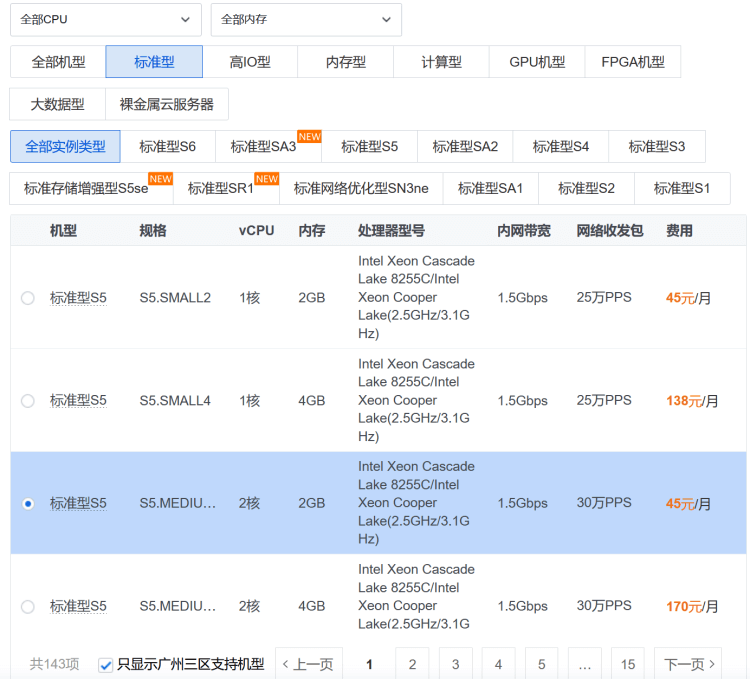Select the 裸金属云服务器 tab
750x680 pixels.
166,104
